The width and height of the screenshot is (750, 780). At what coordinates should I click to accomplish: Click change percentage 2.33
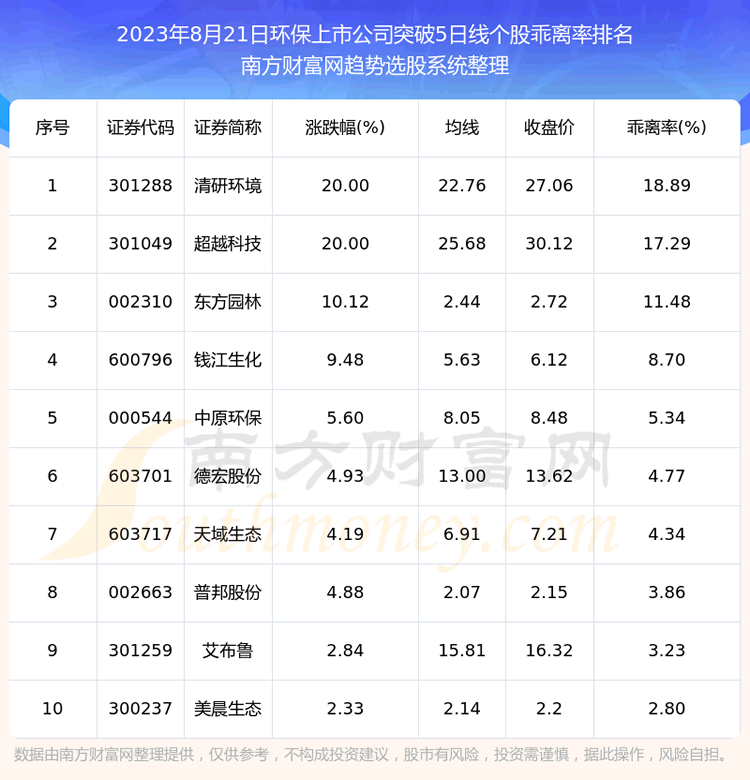[345, 708]
